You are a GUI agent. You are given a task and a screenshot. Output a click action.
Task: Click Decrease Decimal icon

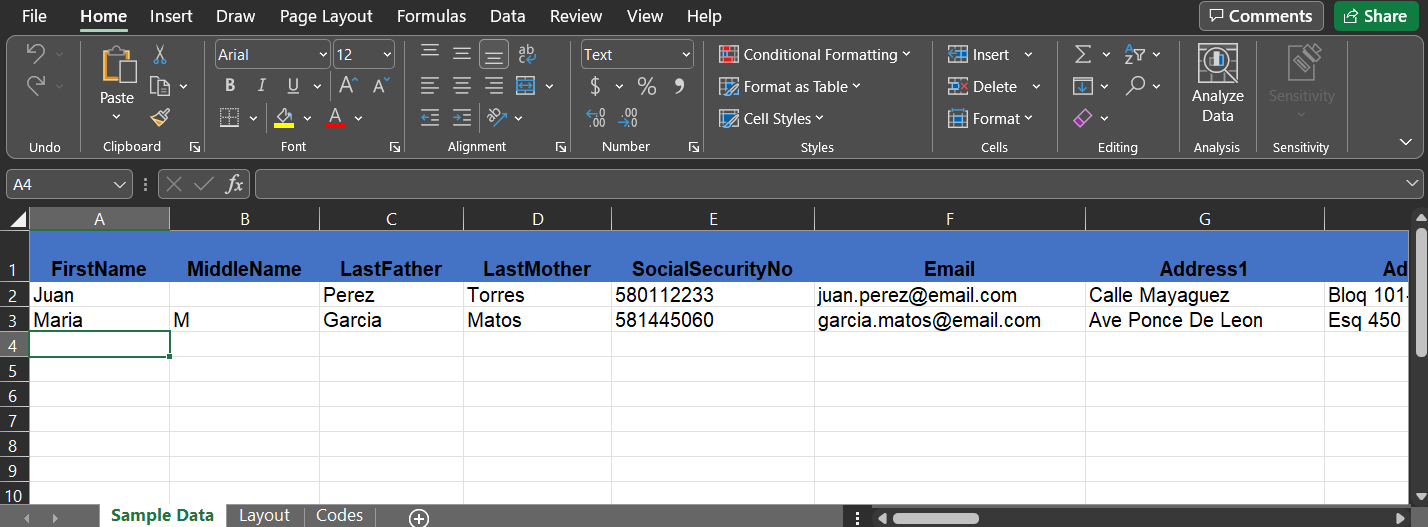628,118
